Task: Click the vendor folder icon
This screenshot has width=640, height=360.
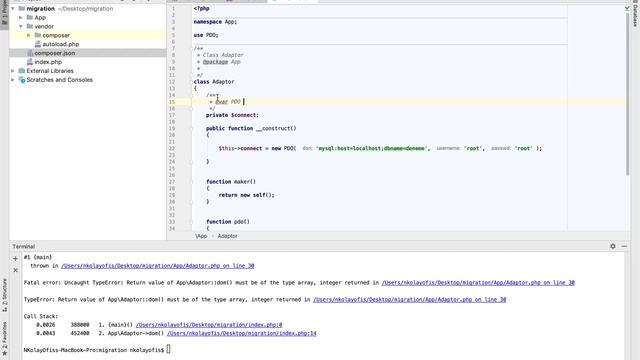Action: tap(30, 27)
